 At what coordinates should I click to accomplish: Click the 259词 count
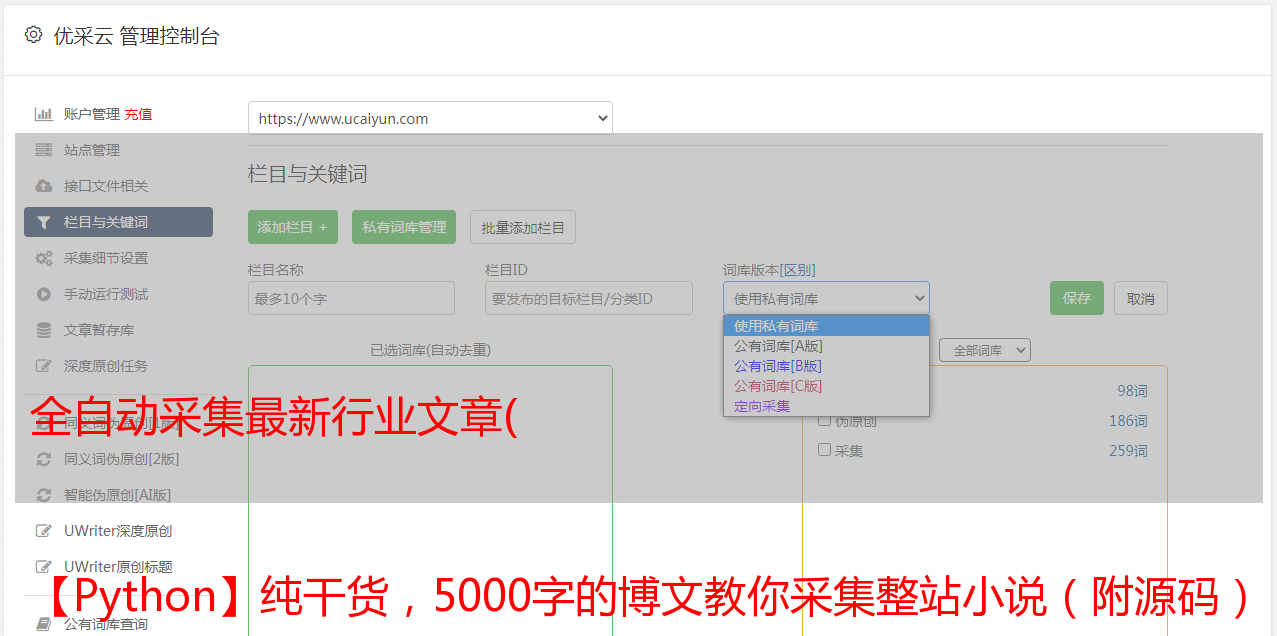click(x=1128, y=451)
